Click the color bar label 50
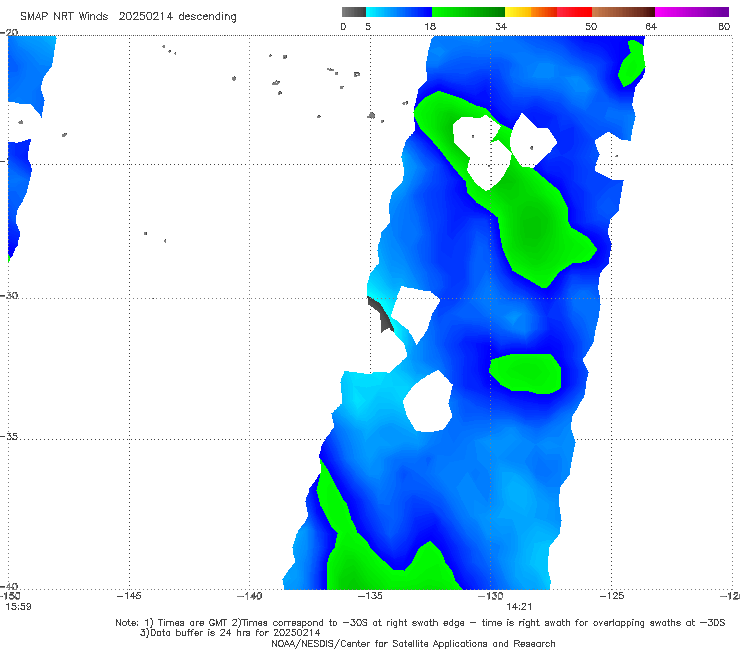740x650 pixels. [591, 27]
